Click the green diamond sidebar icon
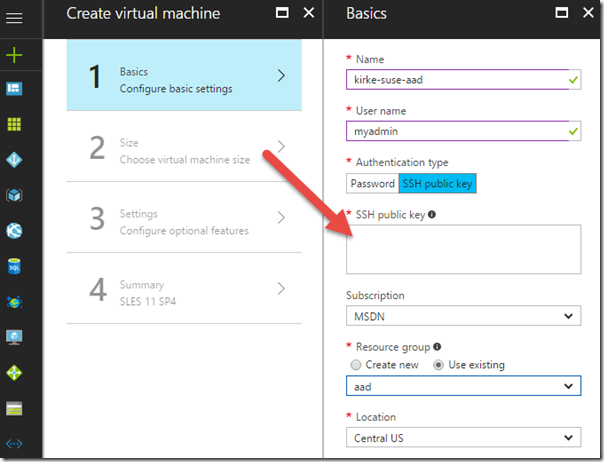The height and width of the screenshot is (462, 604). [x=14, y=373]
